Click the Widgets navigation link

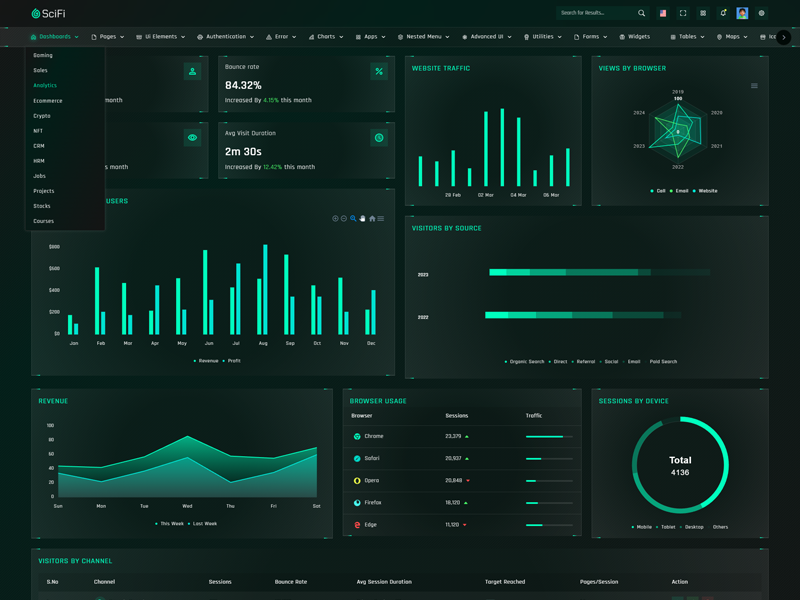[x=634, y=37]
